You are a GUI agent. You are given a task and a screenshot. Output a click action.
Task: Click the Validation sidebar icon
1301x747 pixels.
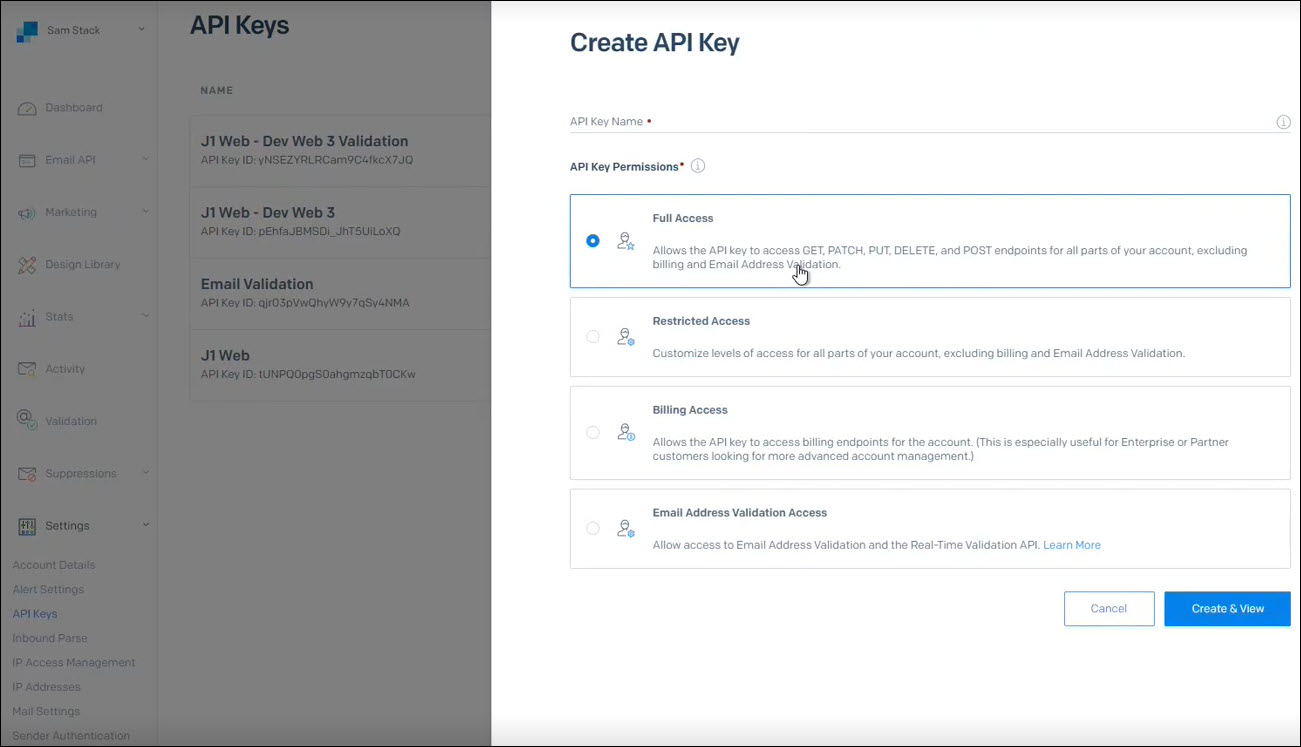coord(27,421)
